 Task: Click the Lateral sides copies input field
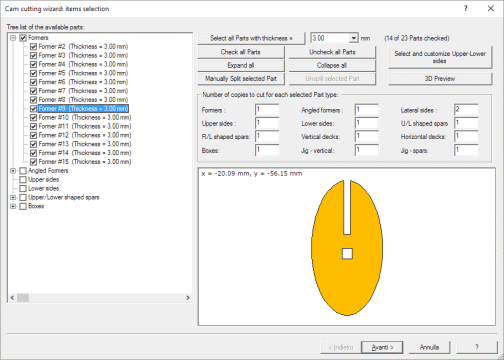466,110
